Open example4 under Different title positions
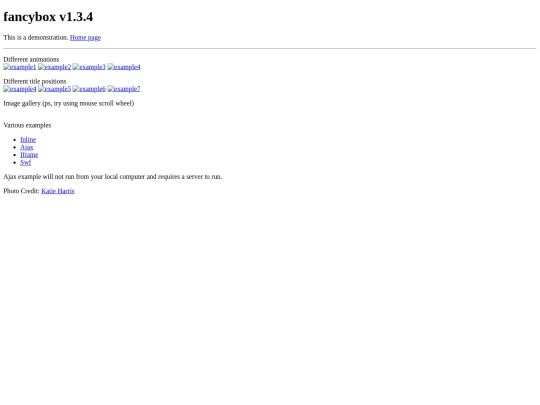The image size is (540, 405). click(x=20, y=89)
